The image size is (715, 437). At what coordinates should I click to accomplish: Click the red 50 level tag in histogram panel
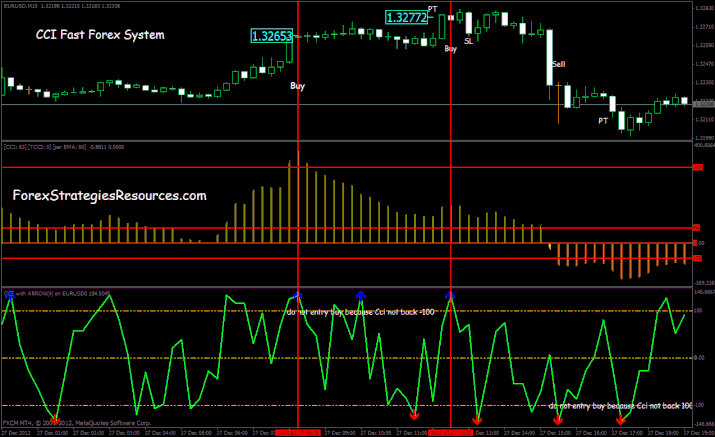pyautogui.click(x=697, y=228)
